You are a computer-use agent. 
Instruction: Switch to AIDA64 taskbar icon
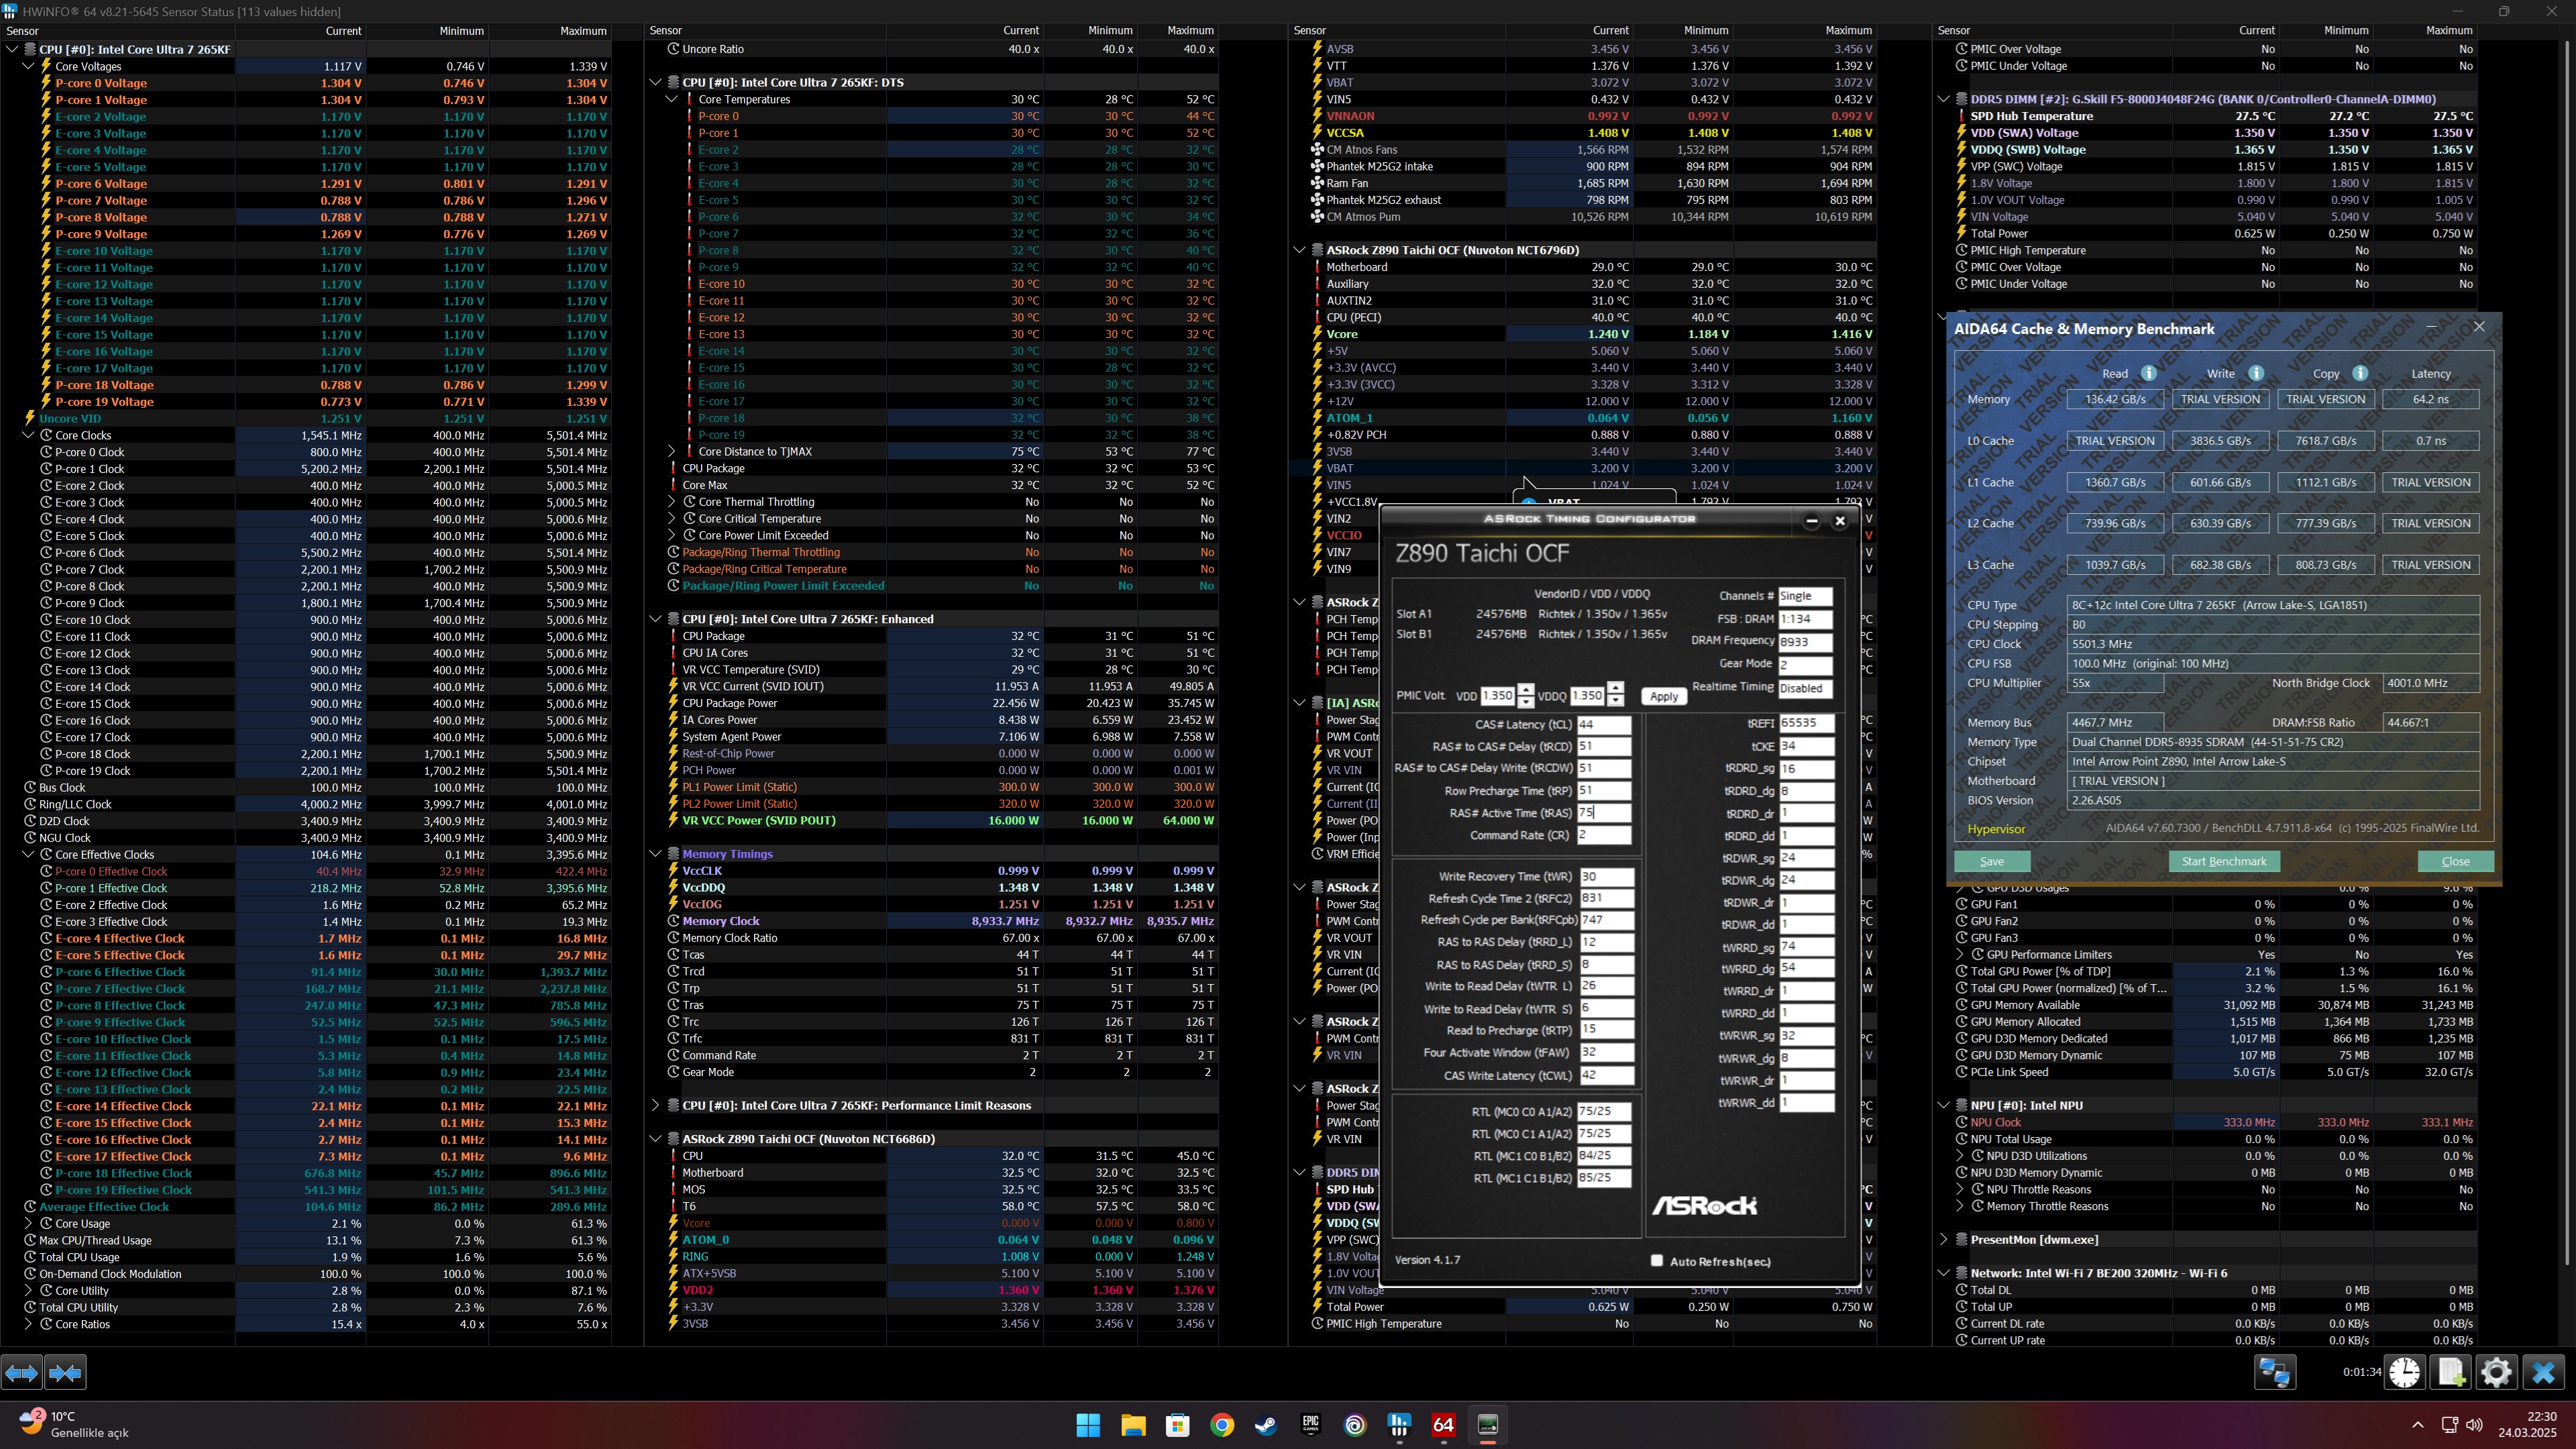coord(1443,1425)
